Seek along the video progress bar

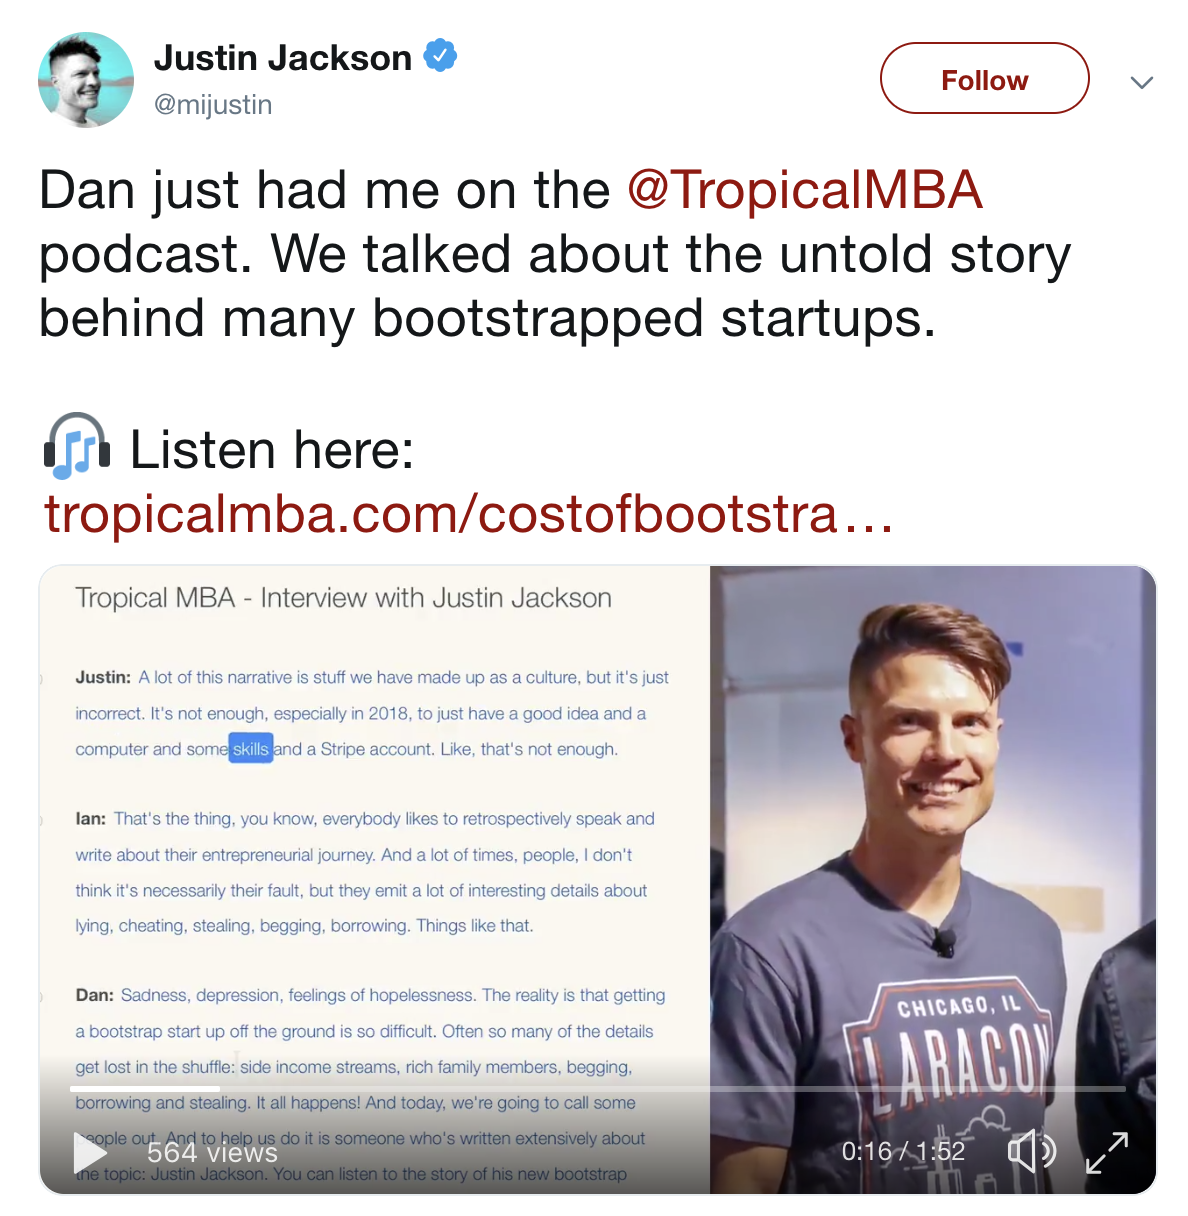coord(598,1088)
